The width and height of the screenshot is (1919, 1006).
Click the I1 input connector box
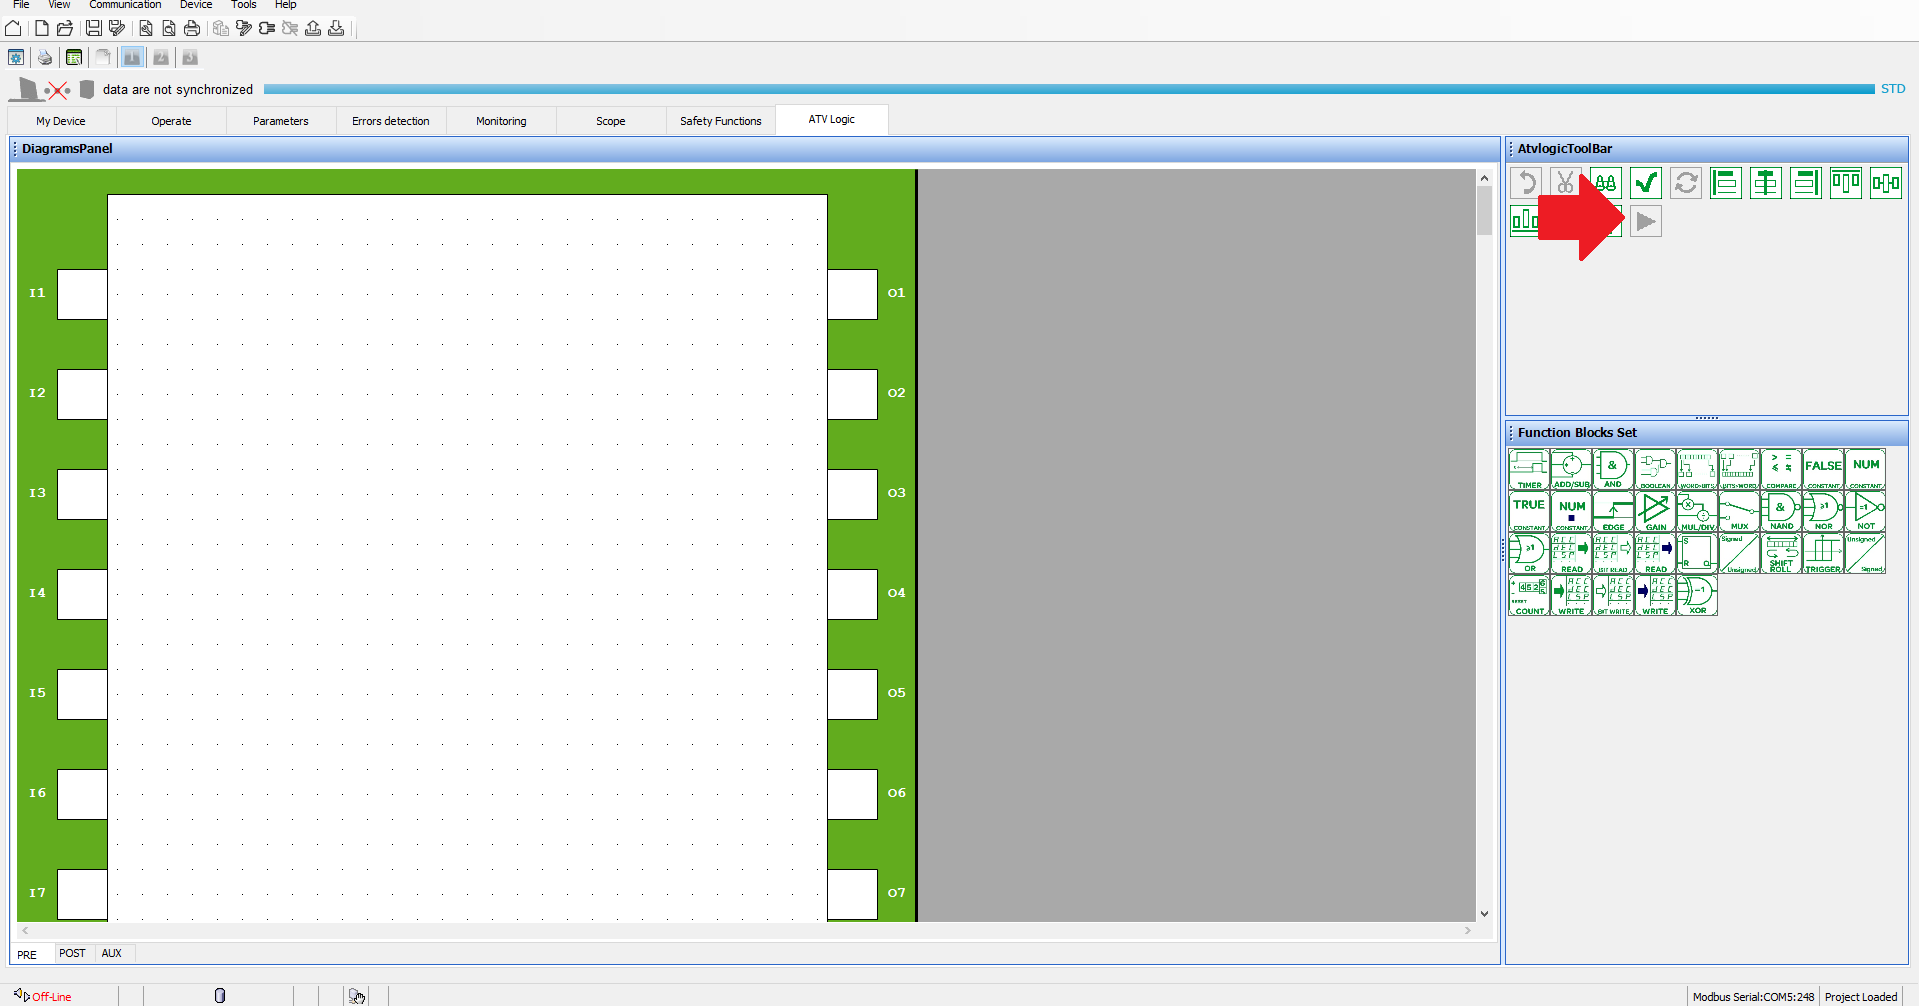82,294
